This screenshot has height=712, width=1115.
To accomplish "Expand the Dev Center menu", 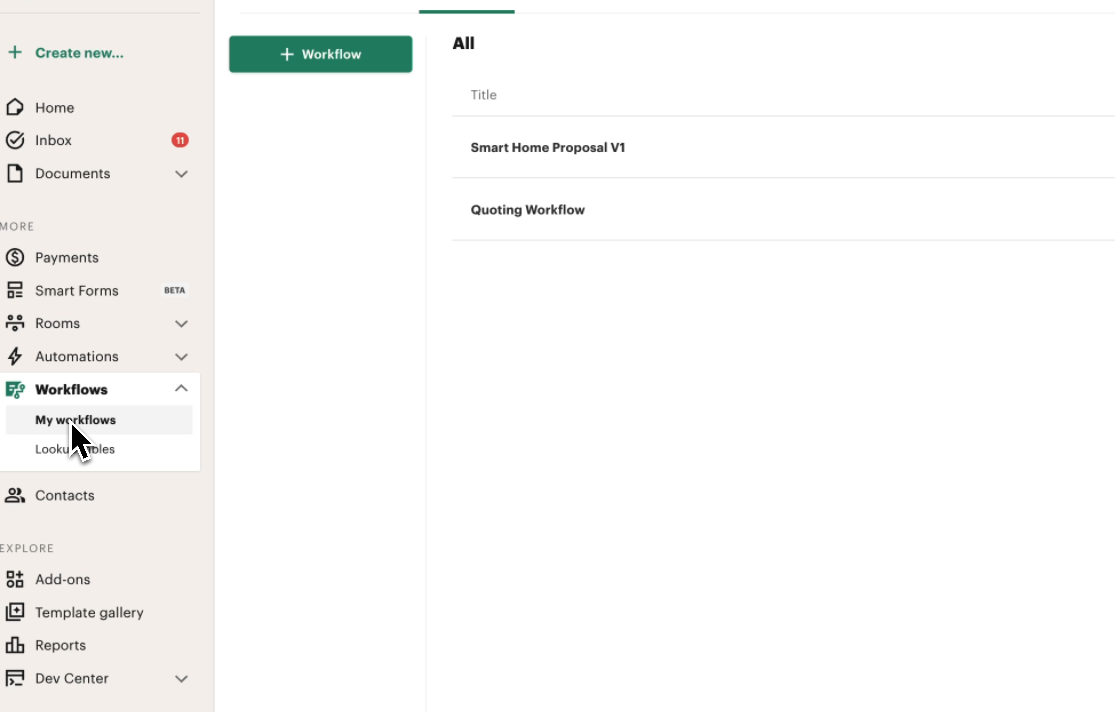I will [x=181, y=678].
